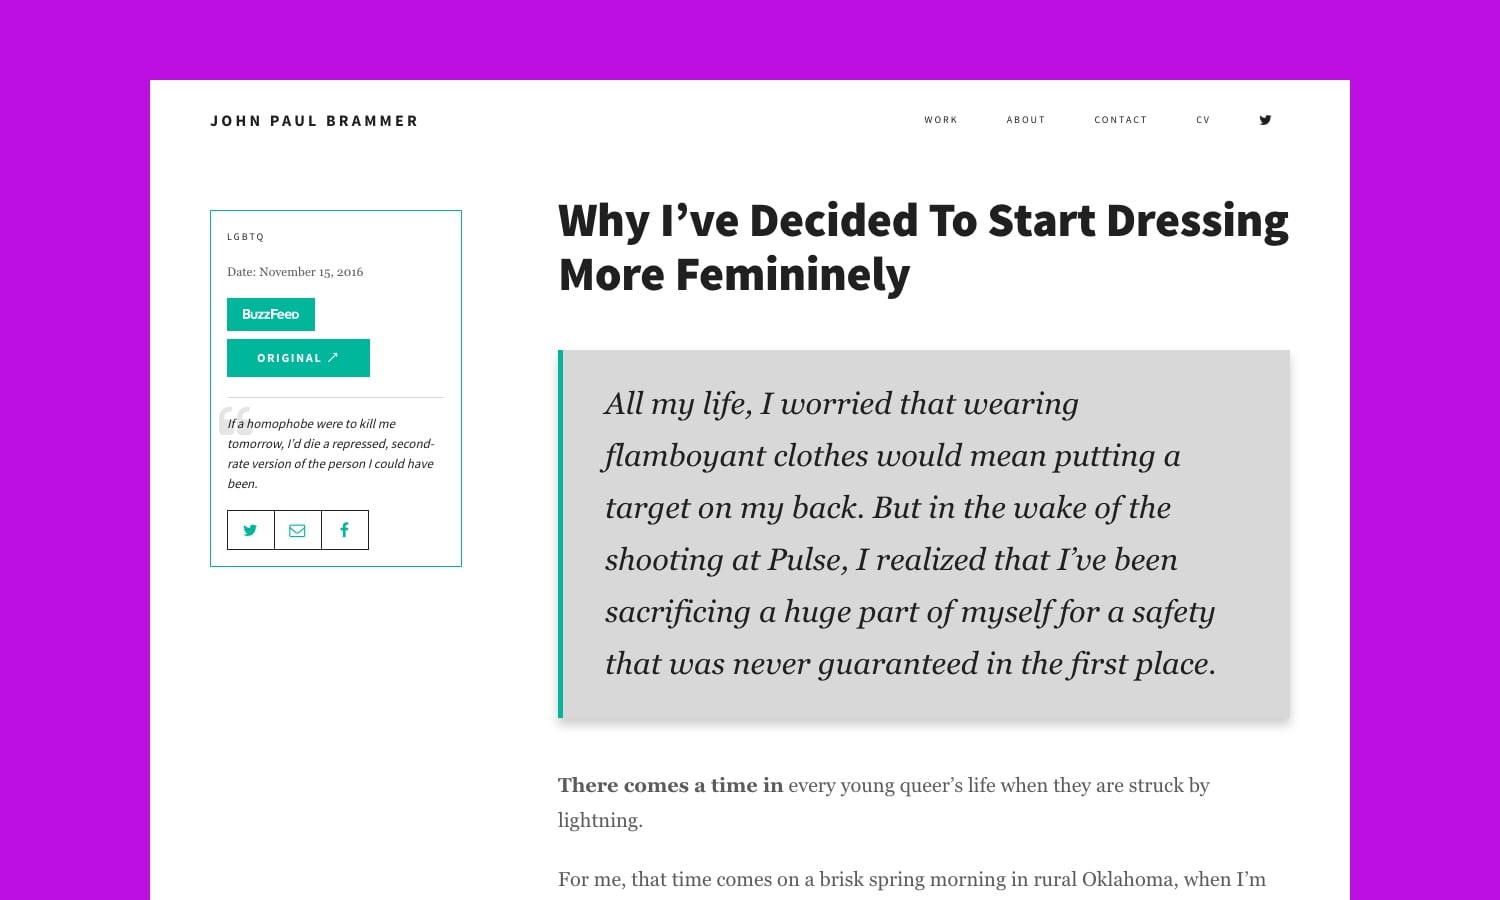Open the CONTACT page
Screen dimensions: 1500x900
[1121, 120]
